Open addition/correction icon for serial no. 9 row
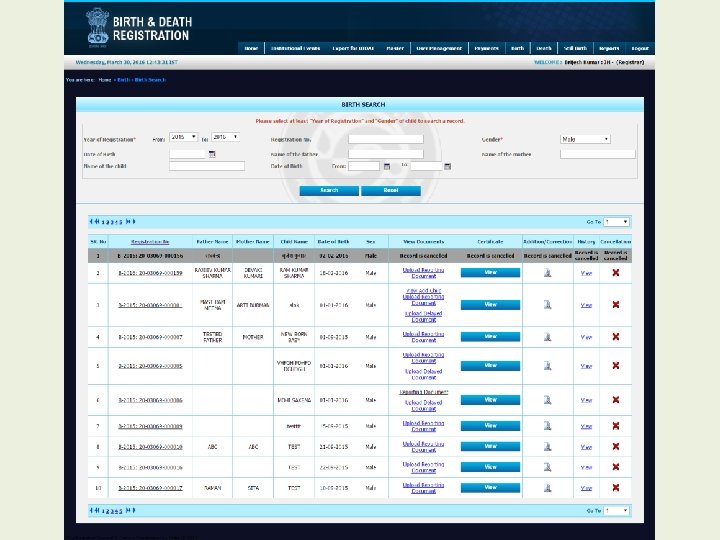Screen dimensions: 720x540 (547, 467)
